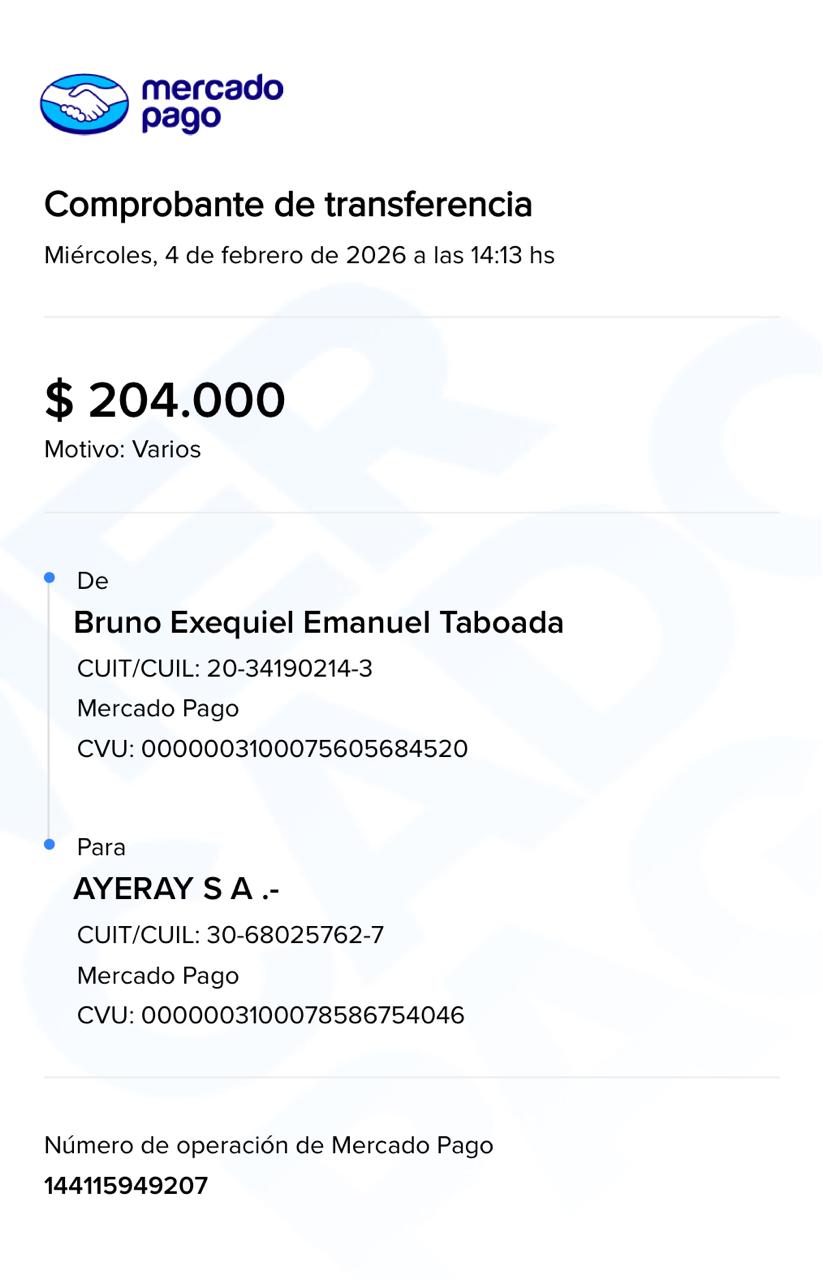Viewport: 823px width, 1280px height.
Task: Select the recipient CVU ending in 754046
Action: pos(270,1015)
